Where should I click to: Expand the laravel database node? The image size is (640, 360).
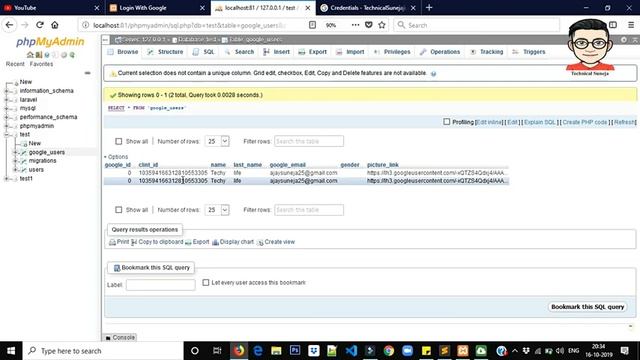6,100
